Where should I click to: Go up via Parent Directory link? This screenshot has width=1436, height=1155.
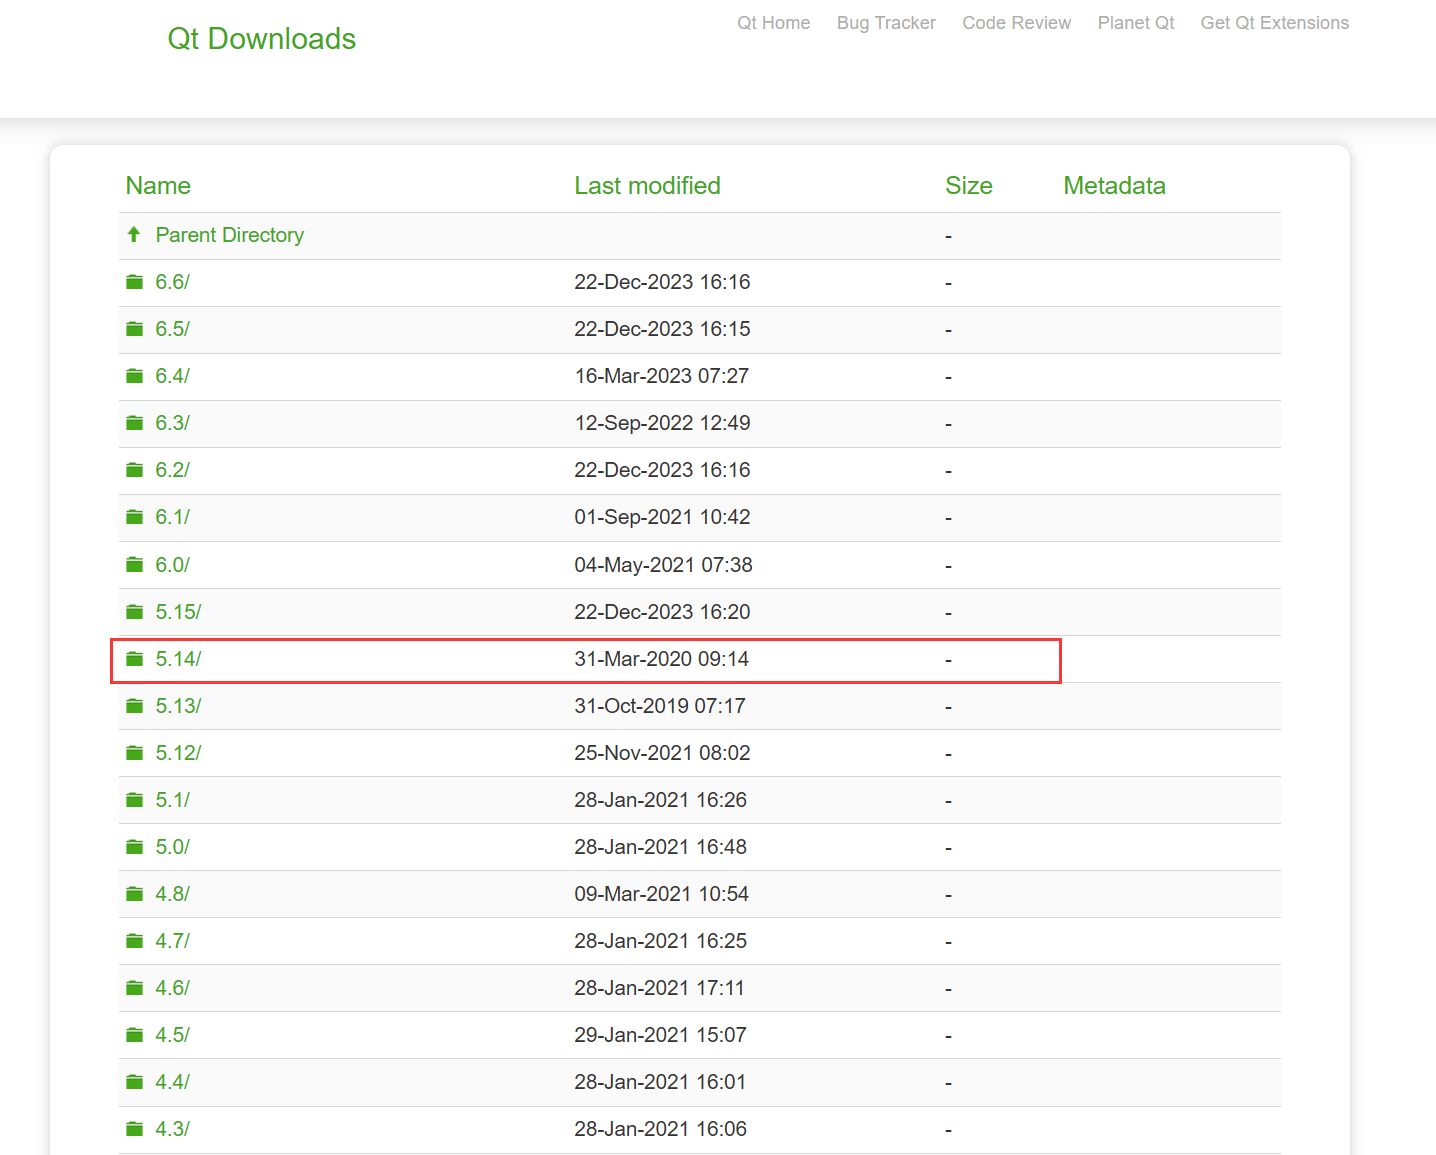(230, 235)
